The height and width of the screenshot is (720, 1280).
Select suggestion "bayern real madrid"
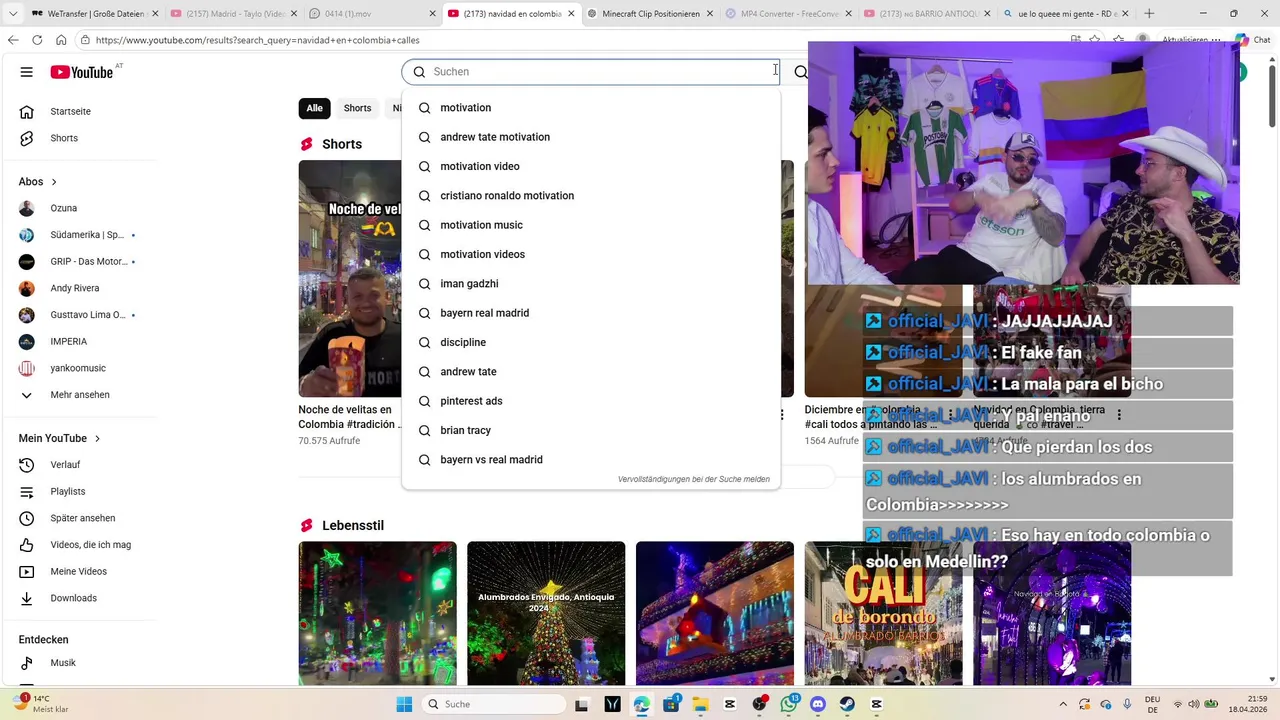click(x=590, y=313)
